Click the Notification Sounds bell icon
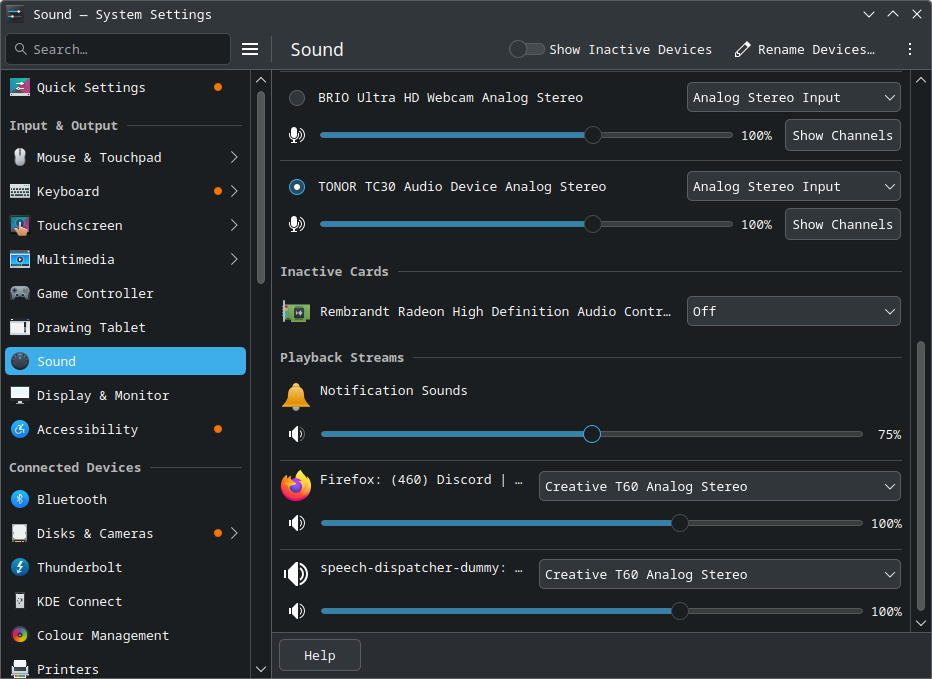Screen dimensions: 932x679 pos(296,396)
